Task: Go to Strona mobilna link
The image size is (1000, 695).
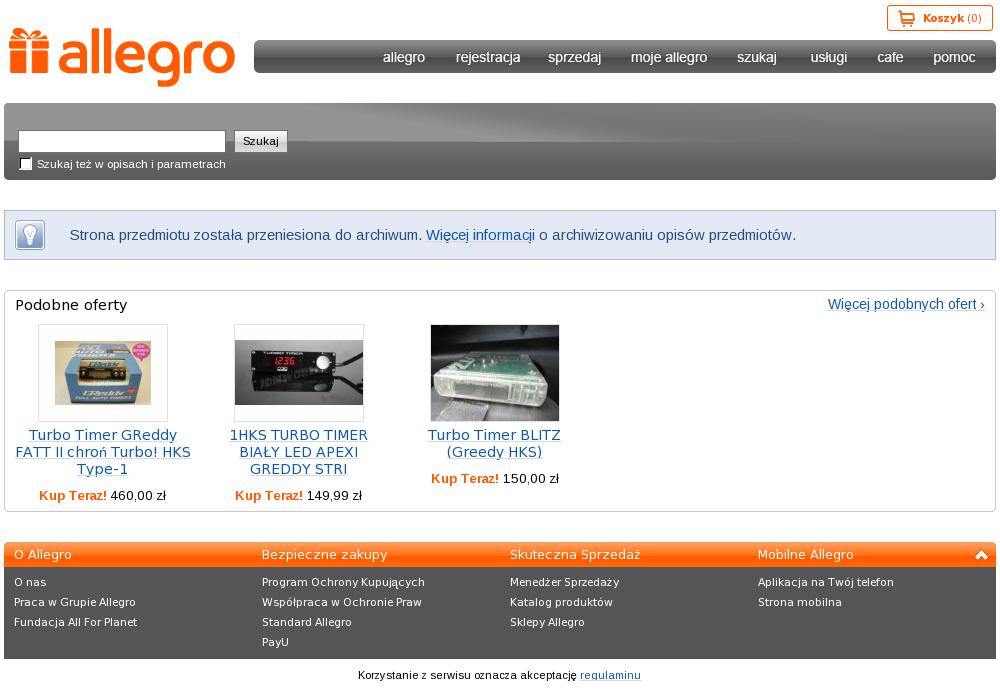Action: pyautogui.click(x=800, y=602)
